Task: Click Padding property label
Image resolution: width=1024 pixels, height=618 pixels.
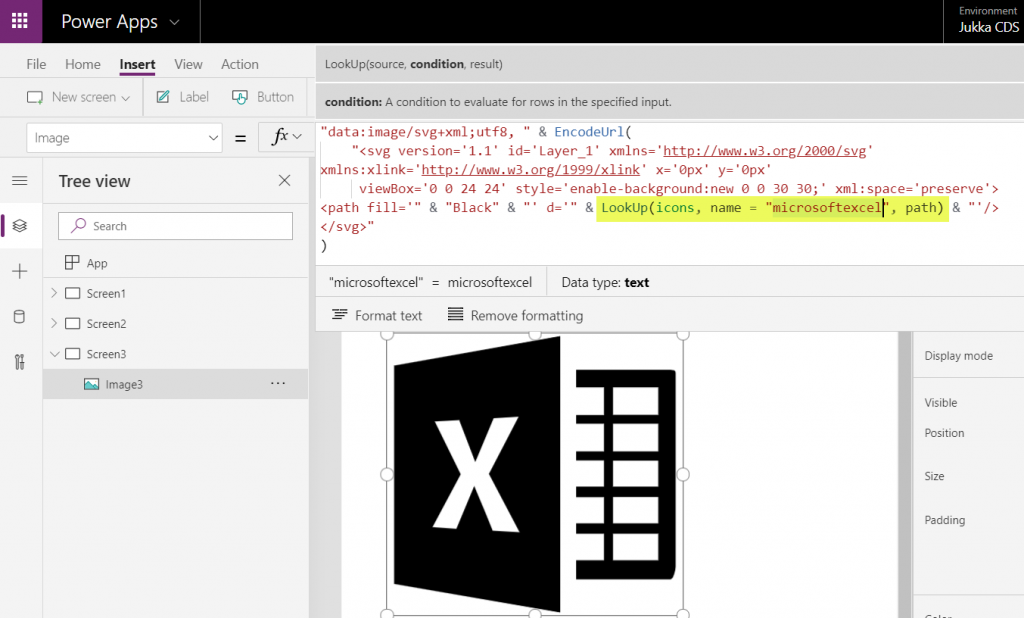Action: coord(944,520)
